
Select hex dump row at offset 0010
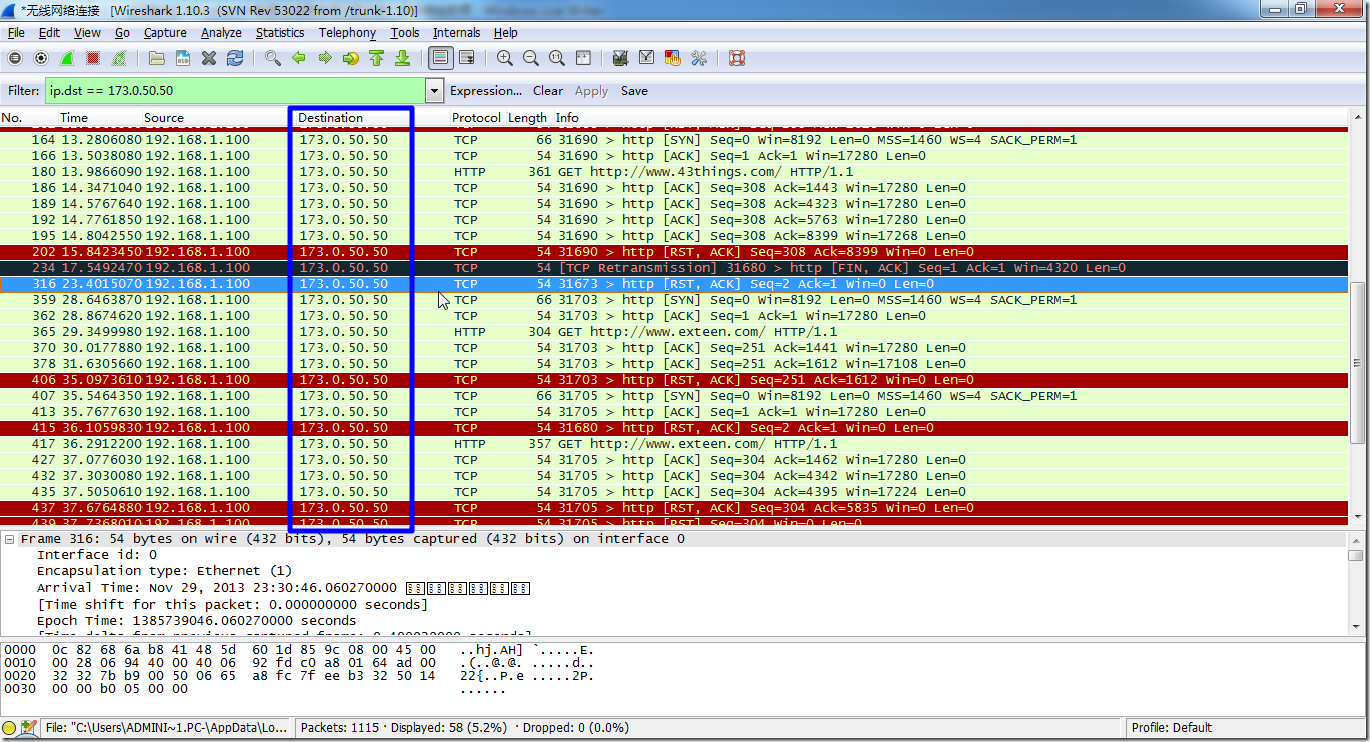pos(300,662)
